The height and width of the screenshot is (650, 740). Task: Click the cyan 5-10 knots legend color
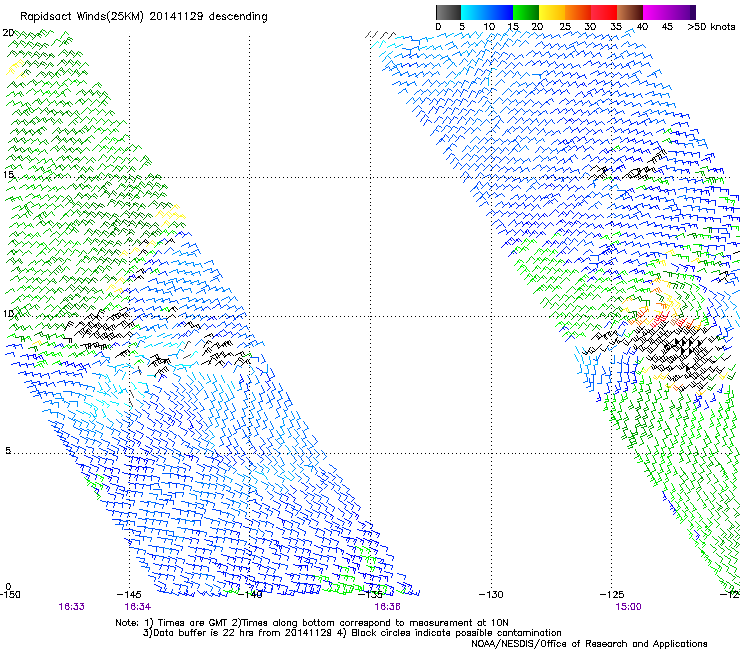(x=474, y=12)
